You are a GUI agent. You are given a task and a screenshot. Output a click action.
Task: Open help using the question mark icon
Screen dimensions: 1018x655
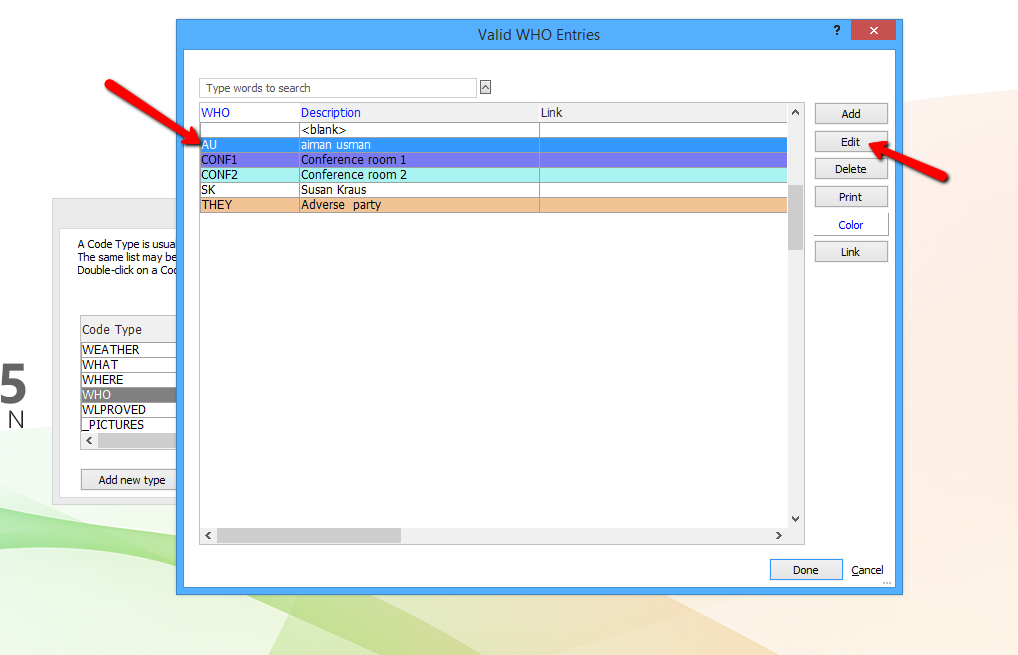[836, 30]
